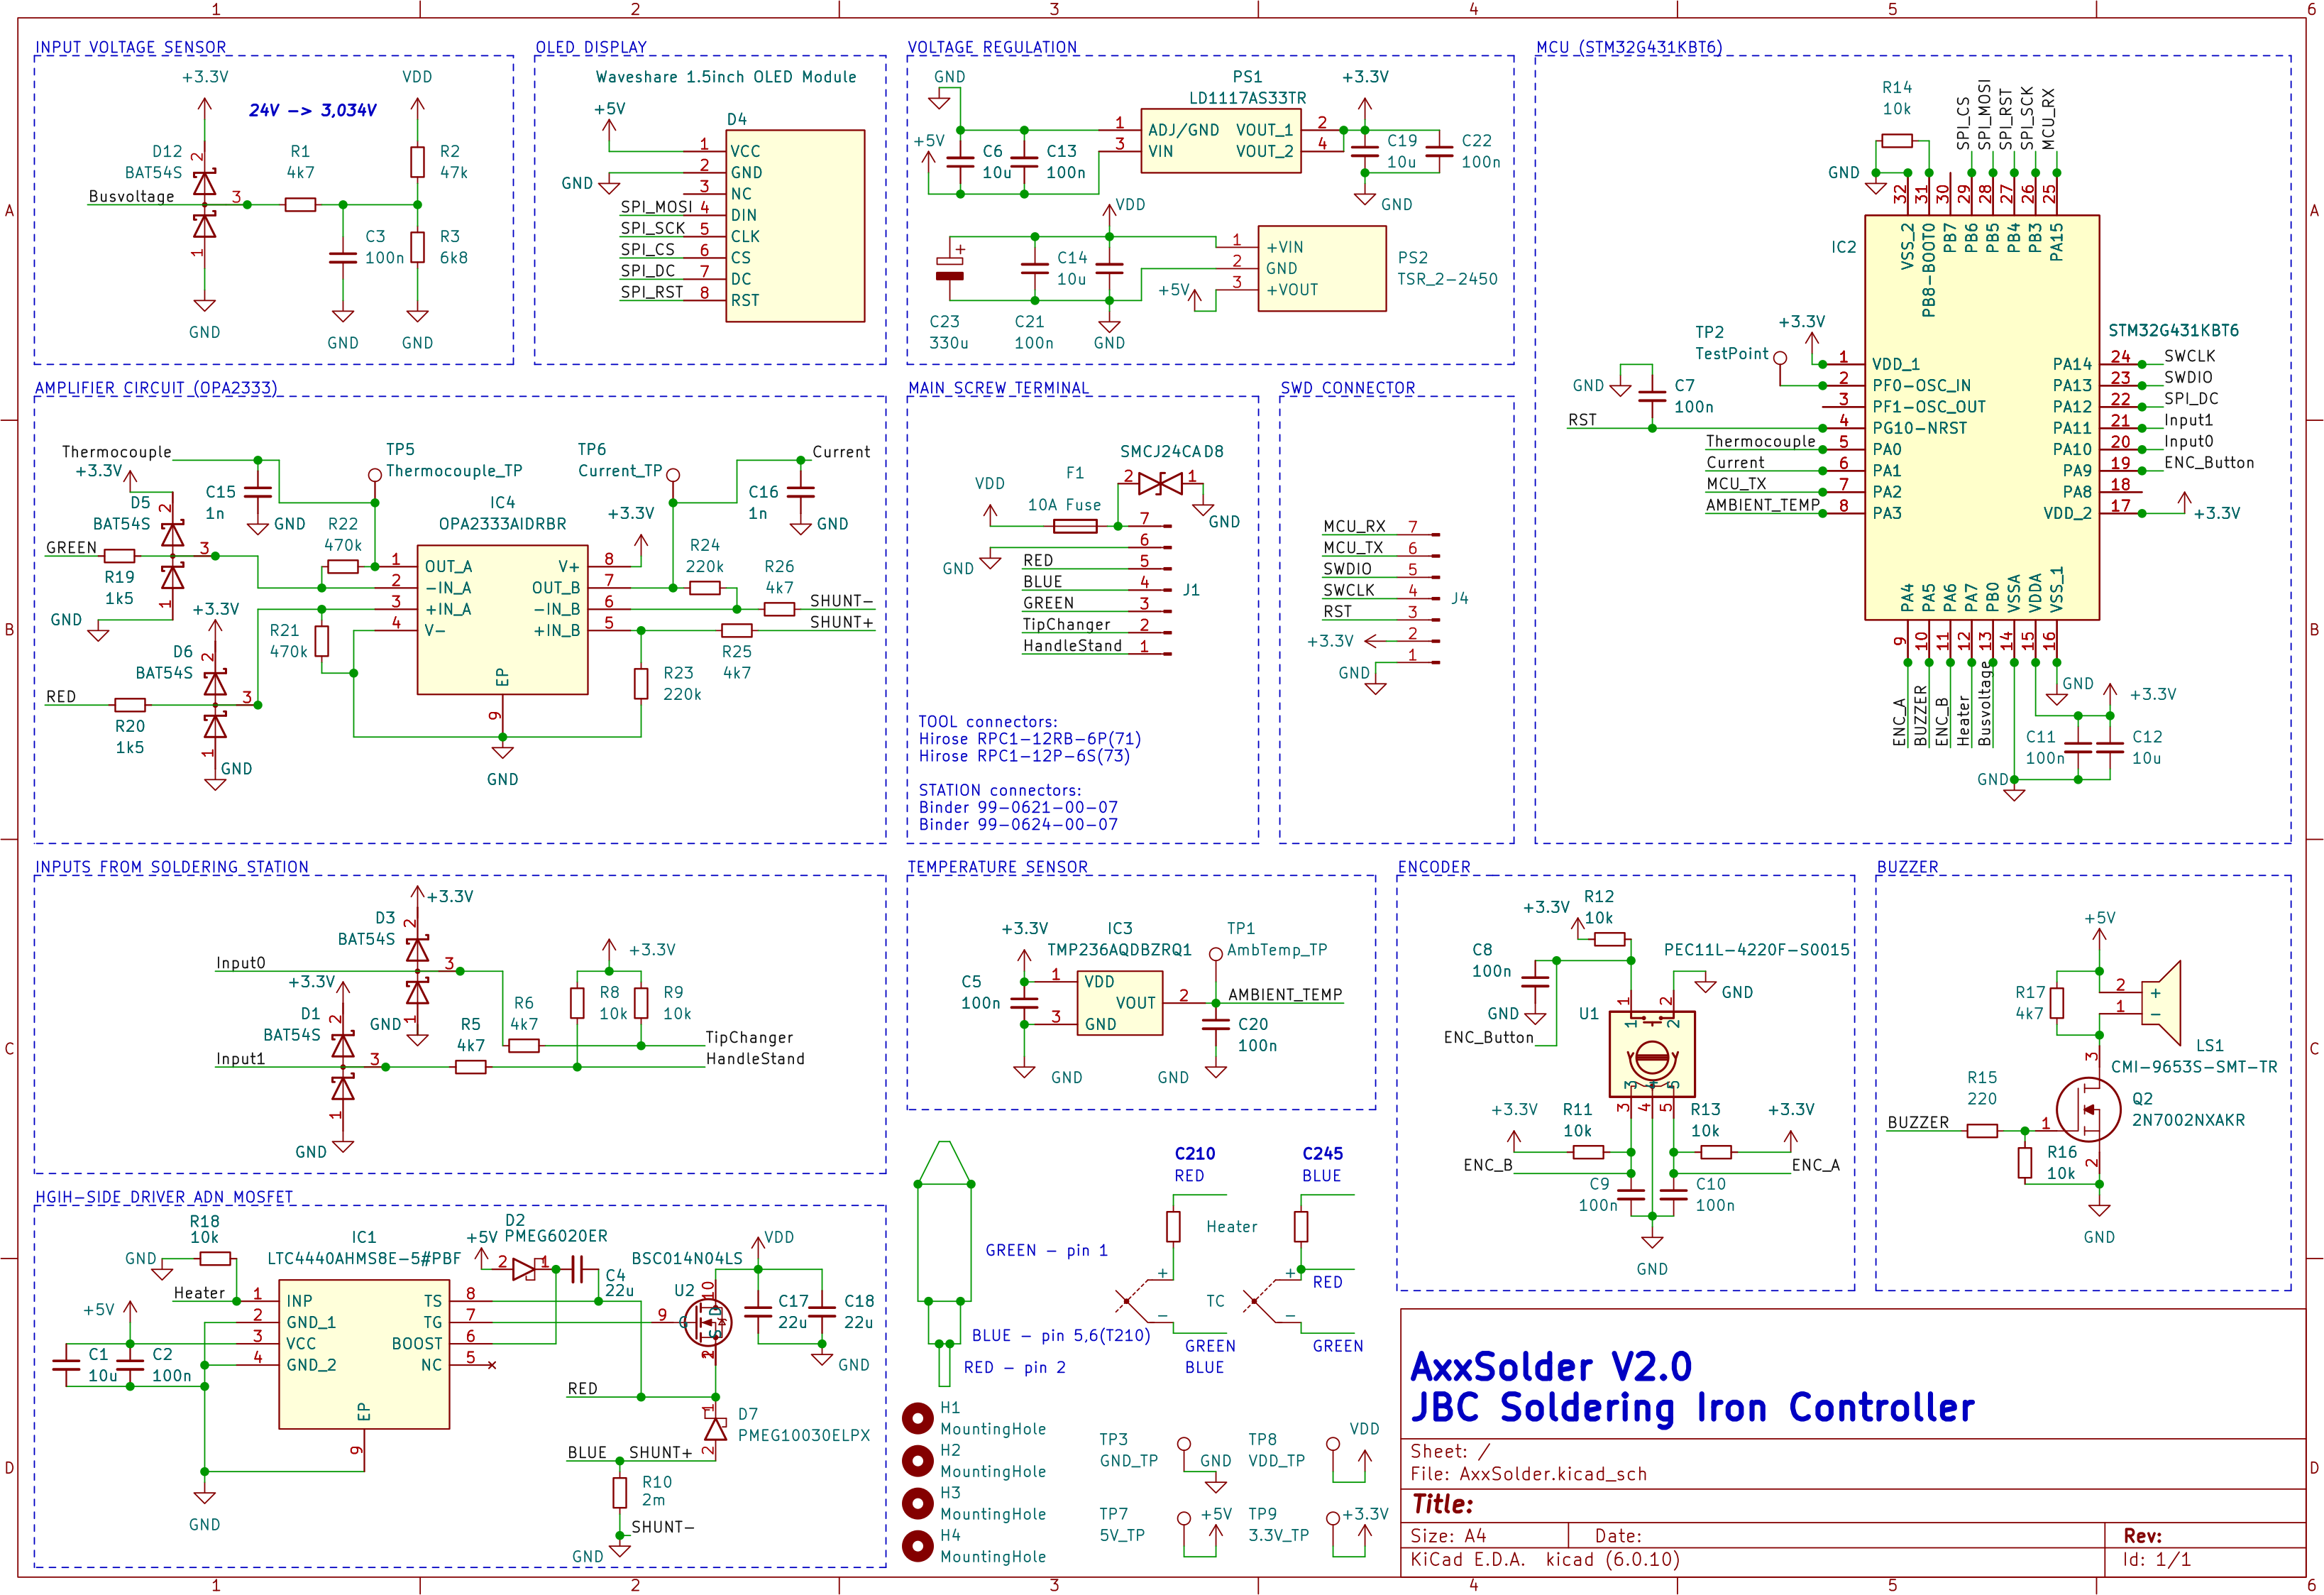The width and height of the screenshot is (2324, 1595).
Task: Click the 'AxxSolder V2.0' title text
Action: click(1551, 1366)
